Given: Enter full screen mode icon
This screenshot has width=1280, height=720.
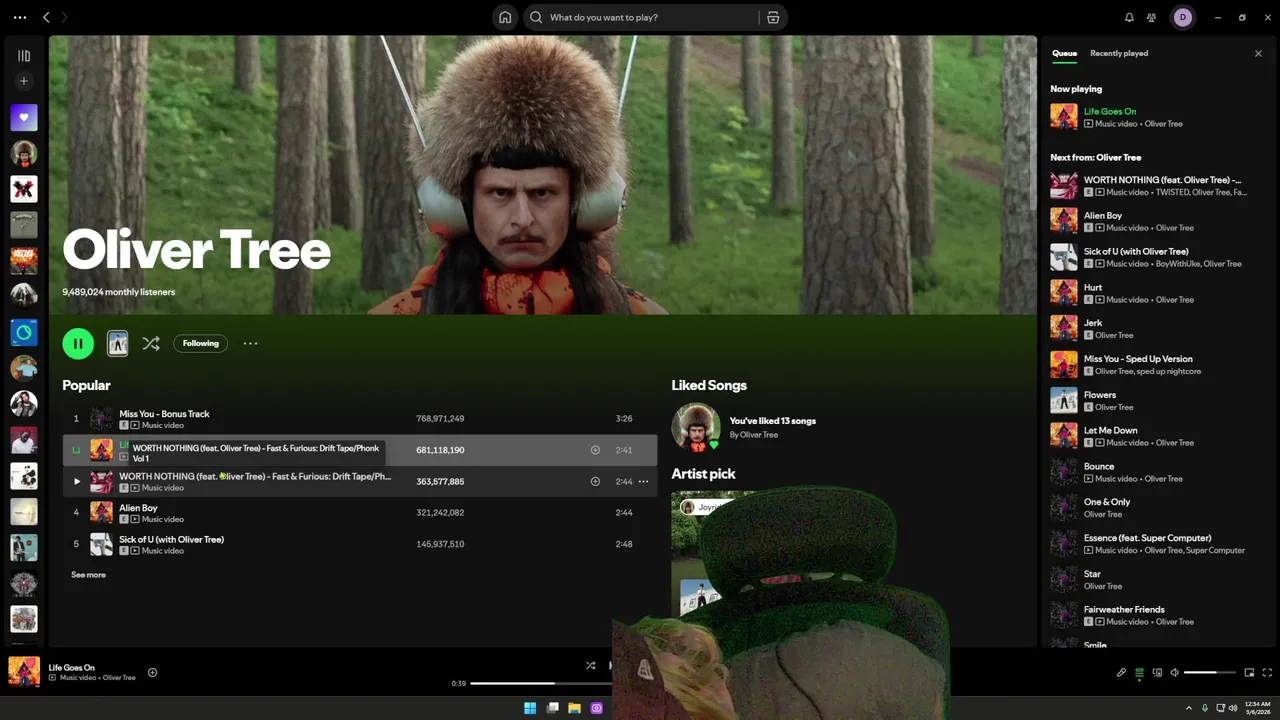Looking at the screenshot, I should pyautogui.click(x=1267, y=672).
